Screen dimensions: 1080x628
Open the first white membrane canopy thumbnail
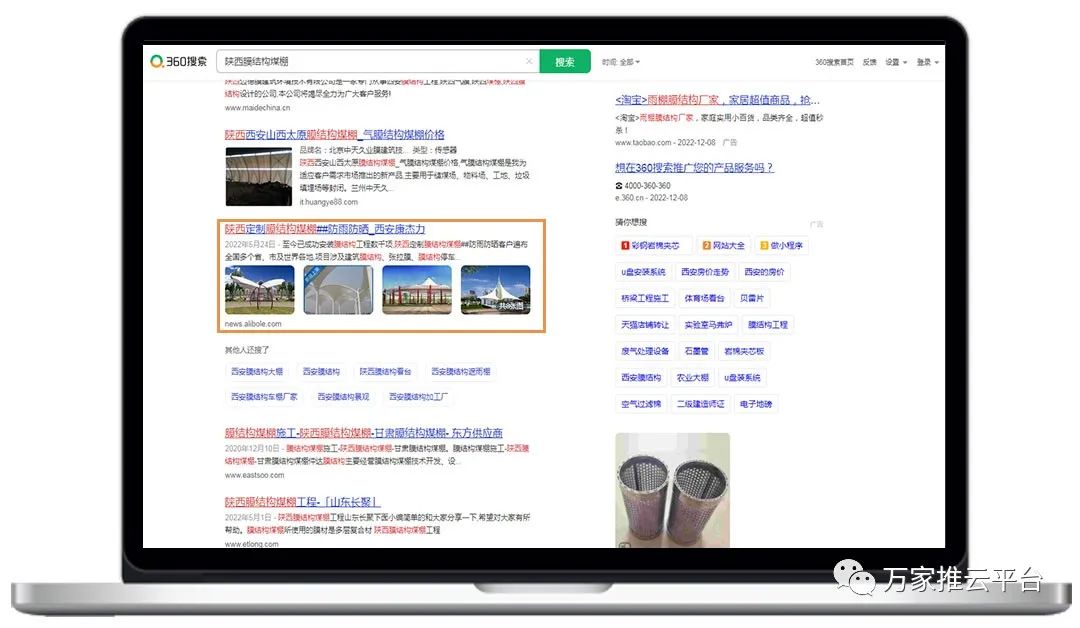260,289
